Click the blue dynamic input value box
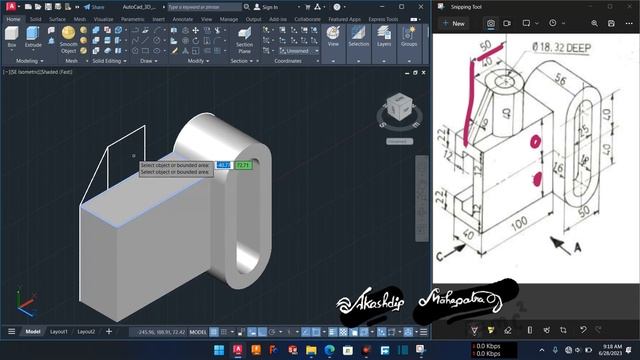The image size is (640, 360). tap(224, 165)
